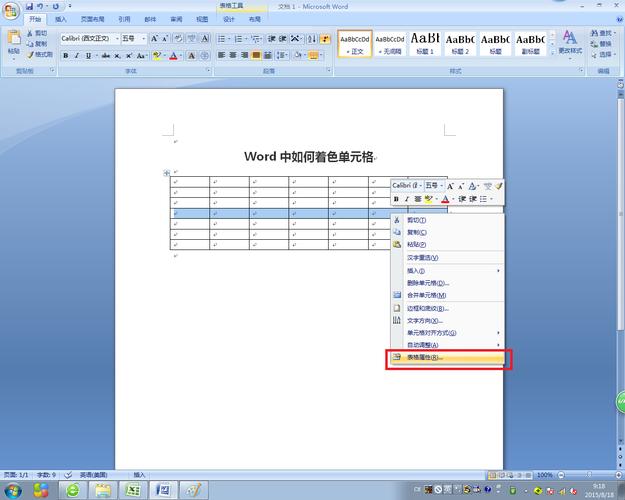Click the Paste clipboard icon in ribbon
This screenshot has height=500, width=625.
coord(14,37)
